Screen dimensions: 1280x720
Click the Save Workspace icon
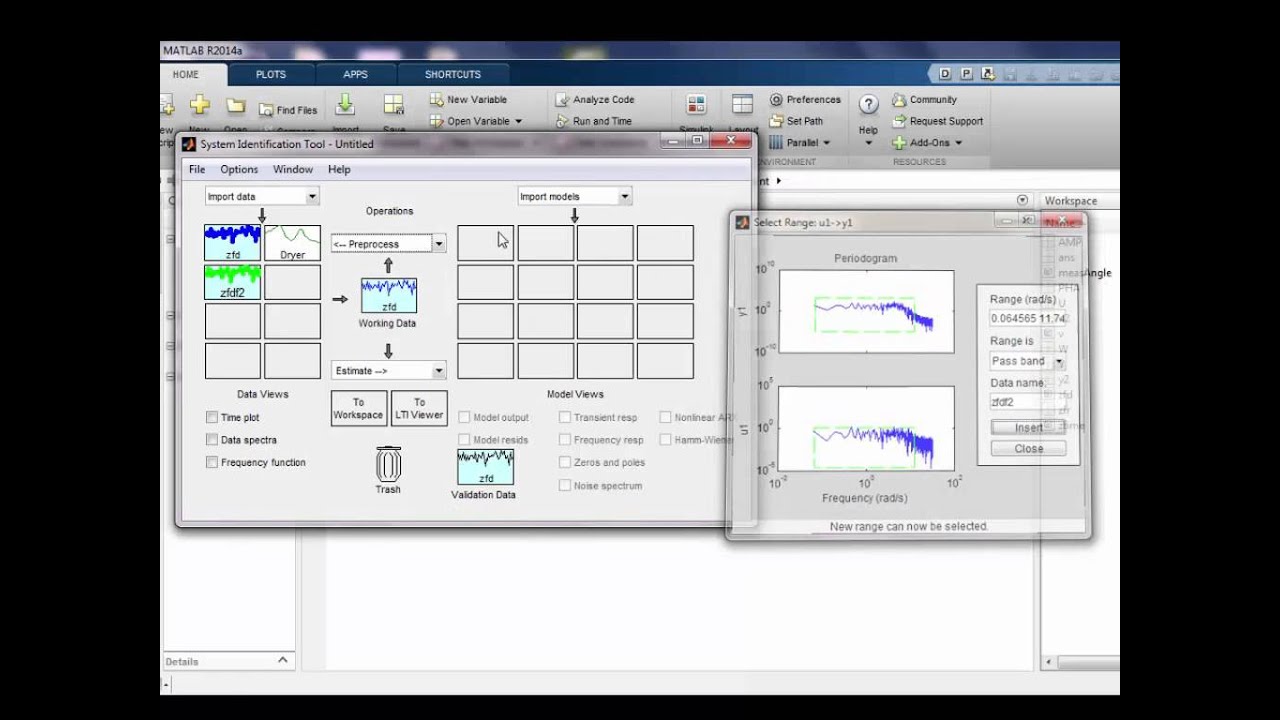[x=394, y=105]
